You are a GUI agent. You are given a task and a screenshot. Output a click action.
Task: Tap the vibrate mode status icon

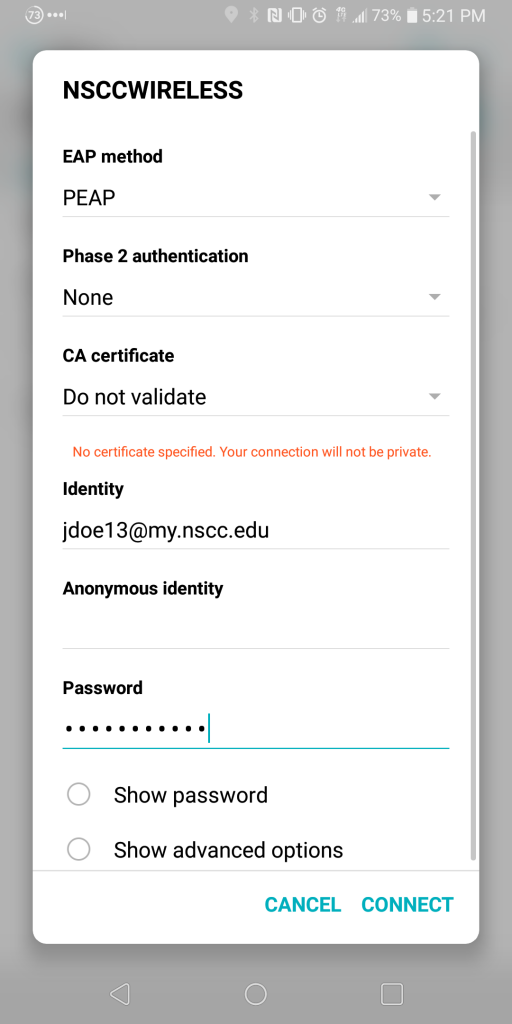pyautogui.click(x=296, y=15)
